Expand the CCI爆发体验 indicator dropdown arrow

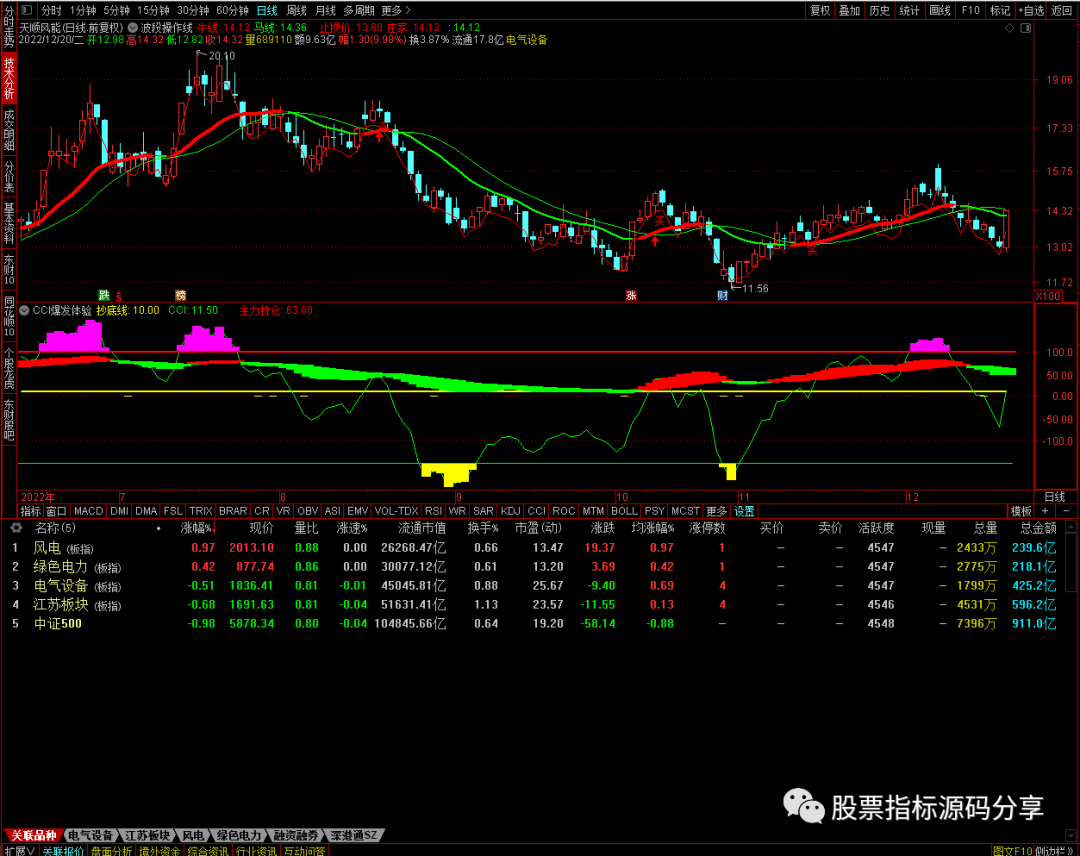[x=24, y=311]
